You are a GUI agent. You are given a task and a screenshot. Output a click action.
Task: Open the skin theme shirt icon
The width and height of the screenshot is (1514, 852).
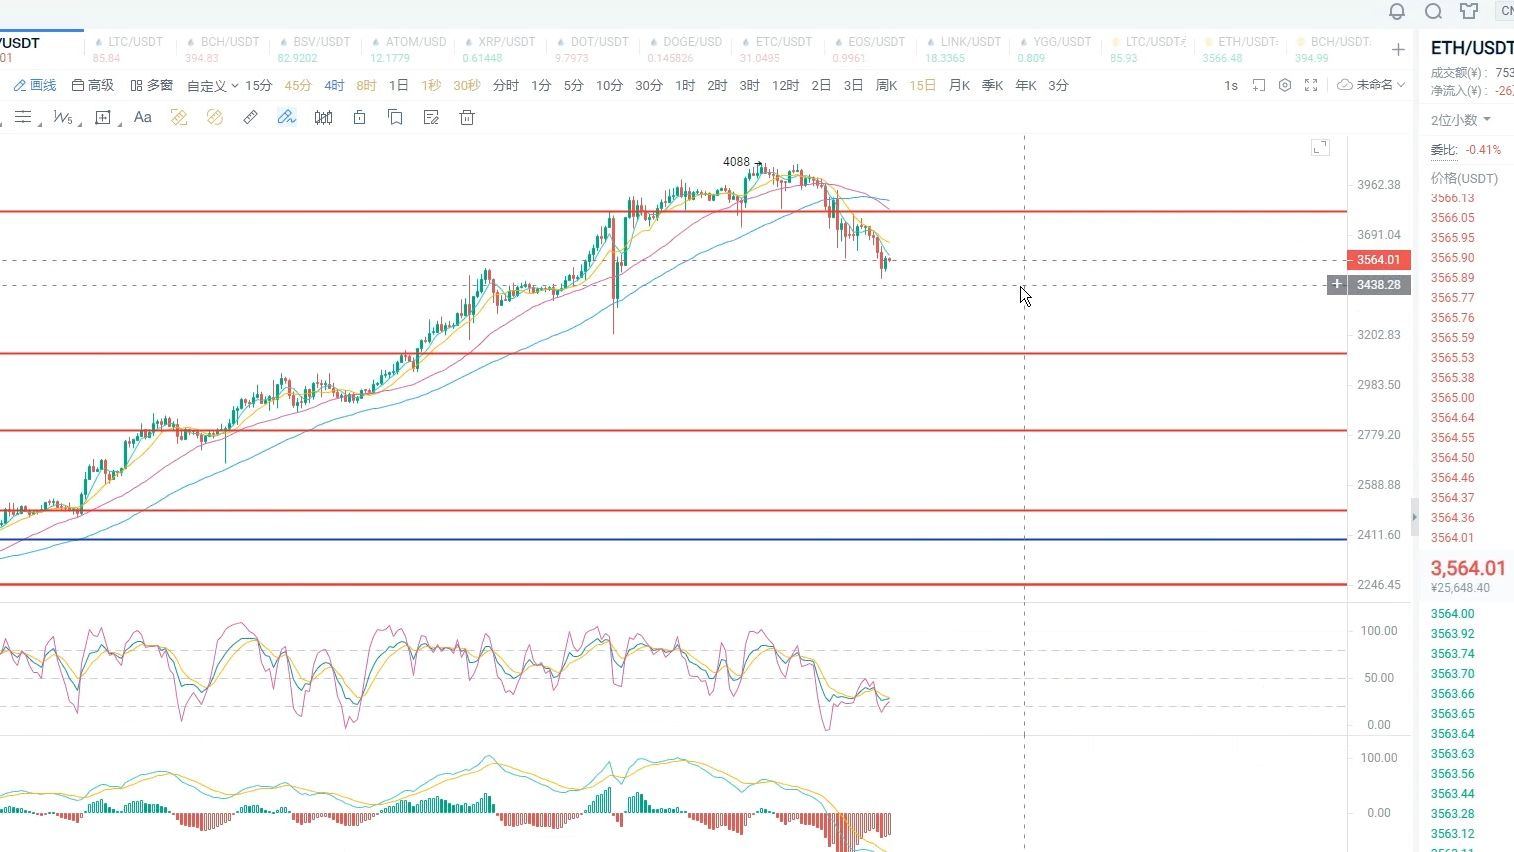tap(1469, 12)
